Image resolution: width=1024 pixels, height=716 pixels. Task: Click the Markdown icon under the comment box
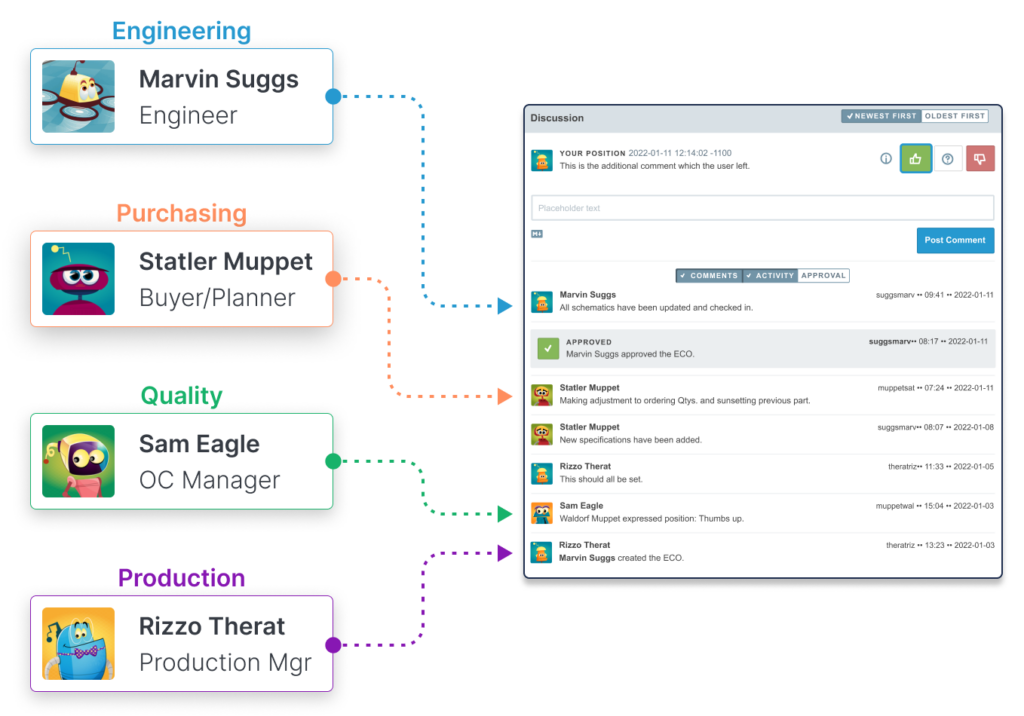(x=537, y=234)
